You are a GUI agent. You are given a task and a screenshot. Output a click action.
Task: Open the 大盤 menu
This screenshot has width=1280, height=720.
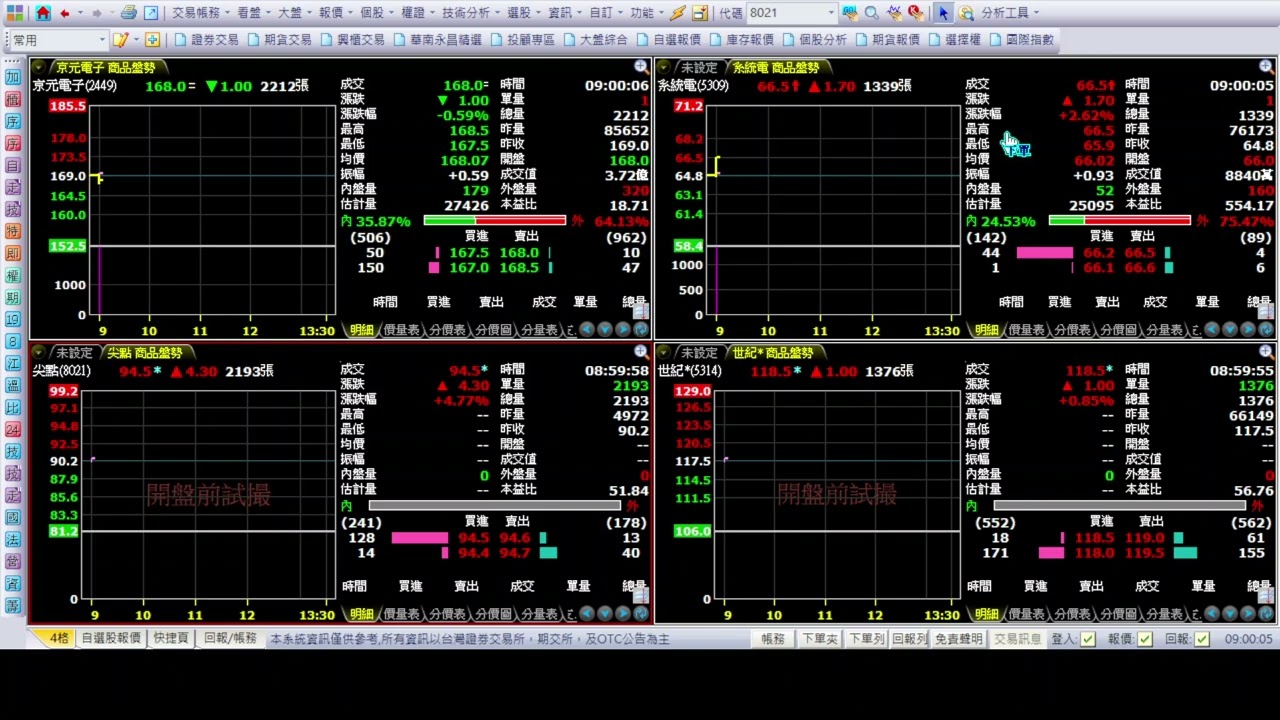[294, 13]
